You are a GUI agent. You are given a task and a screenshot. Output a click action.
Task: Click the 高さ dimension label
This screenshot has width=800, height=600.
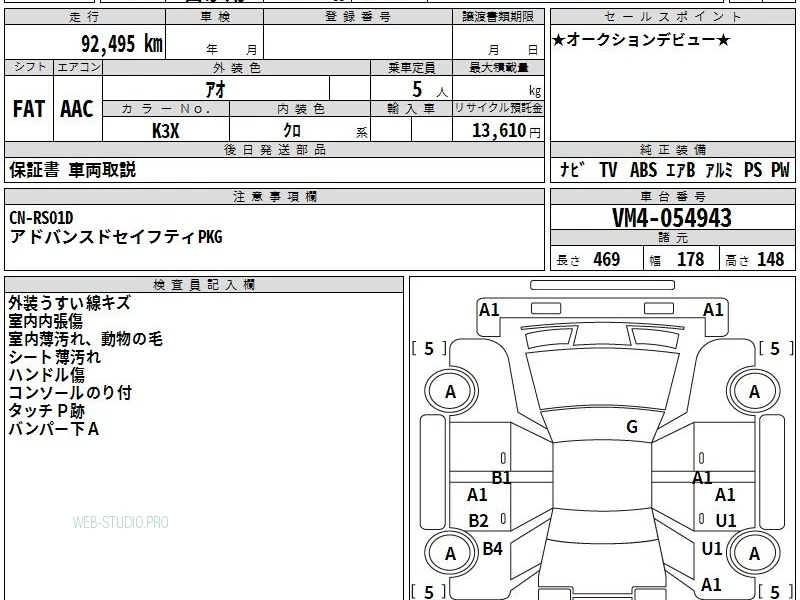tap(738, 261)
